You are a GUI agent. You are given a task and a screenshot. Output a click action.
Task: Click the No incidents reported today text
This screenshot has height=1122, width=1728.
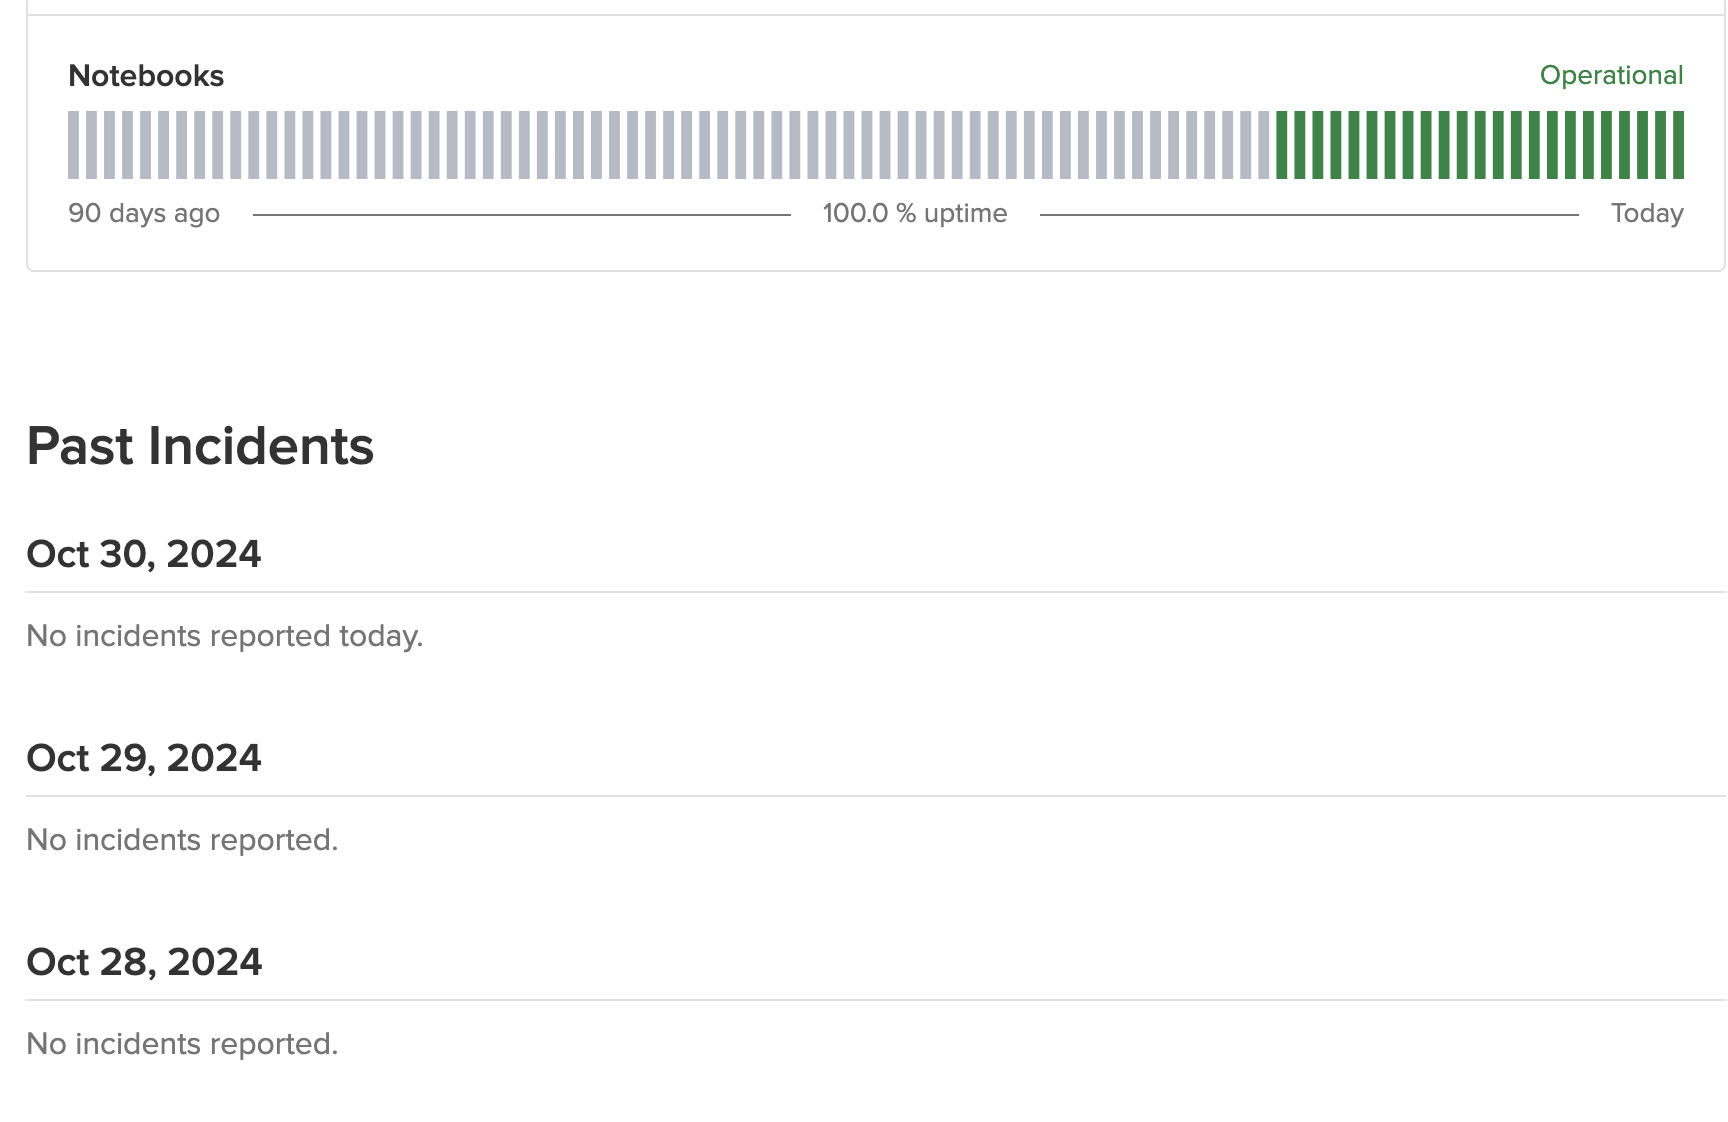click(x=225, y=636)
